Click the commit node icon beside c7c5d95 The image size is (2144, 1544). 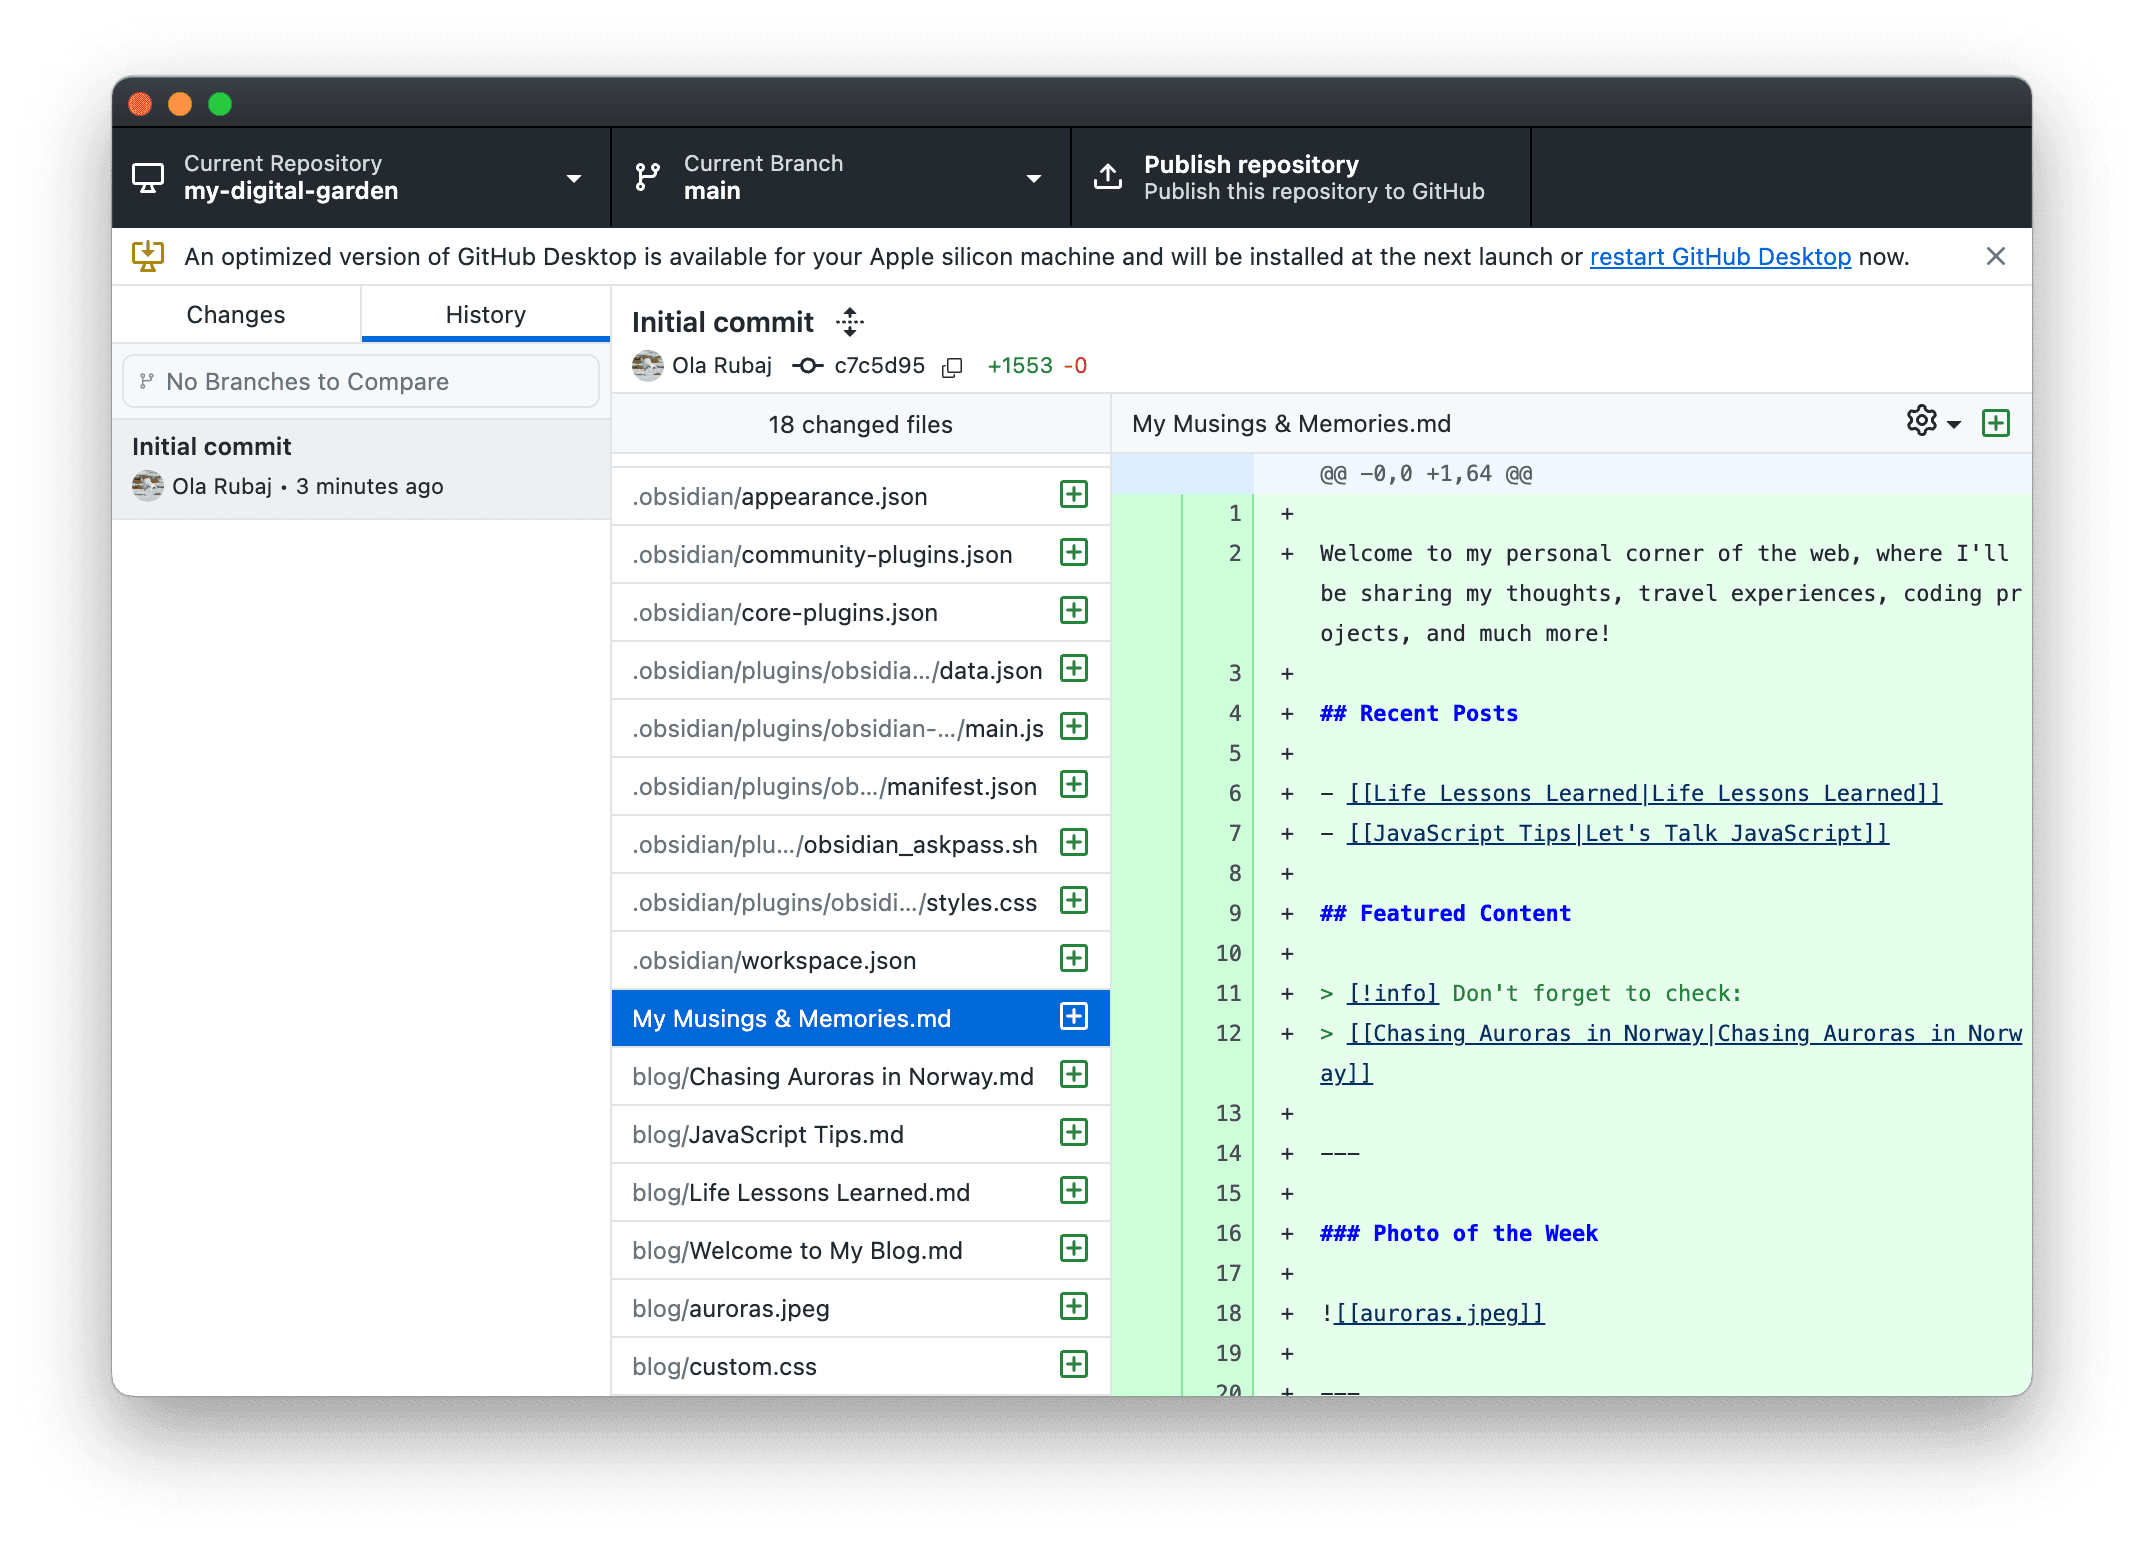807,366
